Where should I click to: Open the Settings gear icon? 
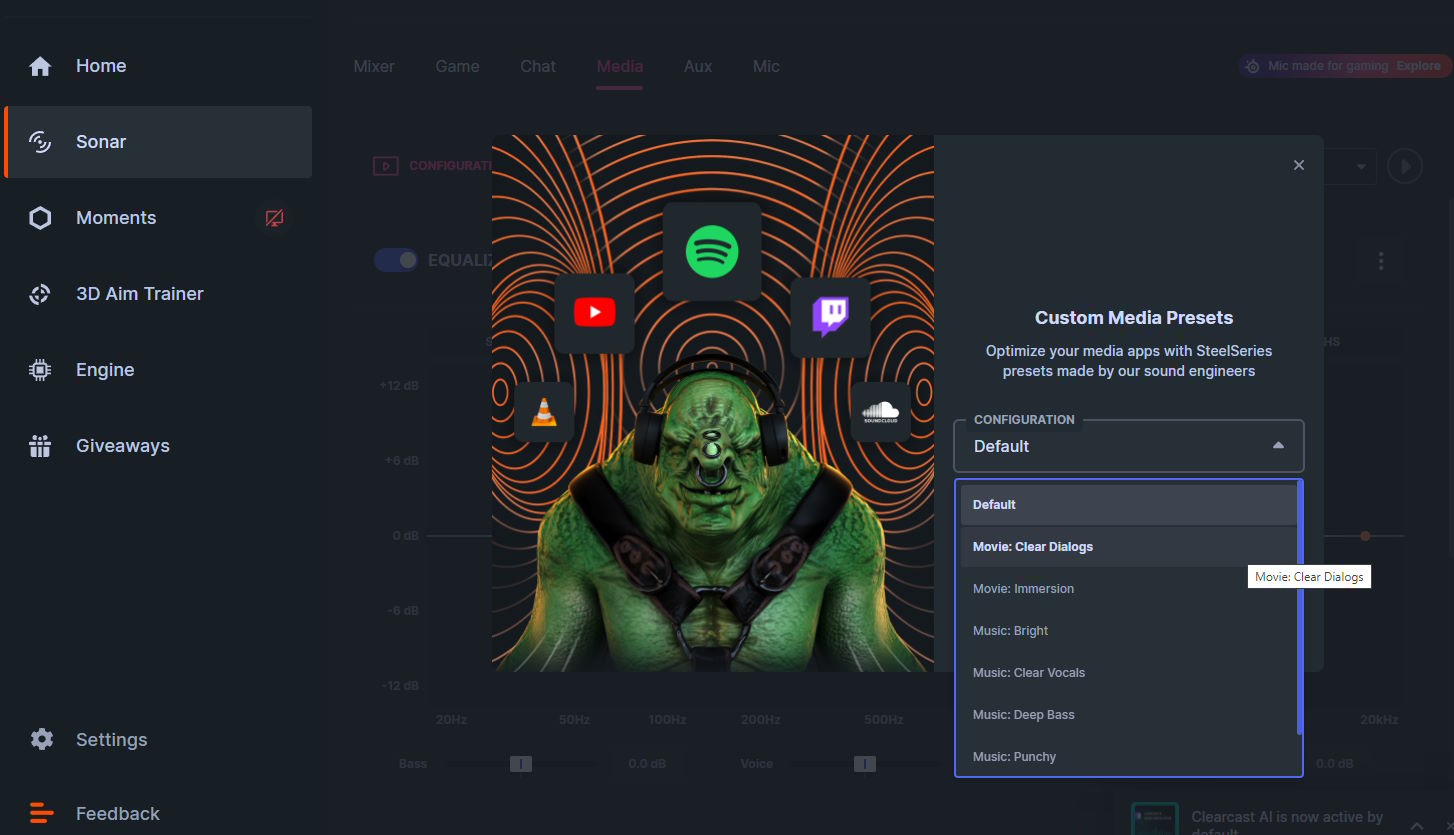(41, 739)
